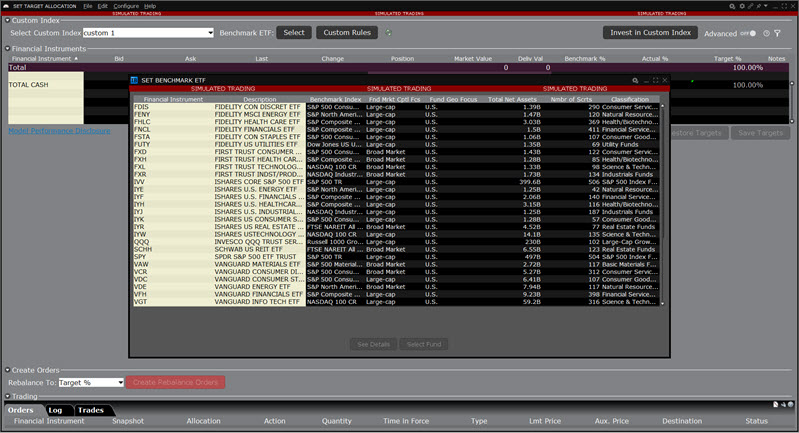The width and height of the screenshot is (799, 433).
Task: Open Model Performance Disclosure link
Action: pyautogui.click(x=59, y=131)
